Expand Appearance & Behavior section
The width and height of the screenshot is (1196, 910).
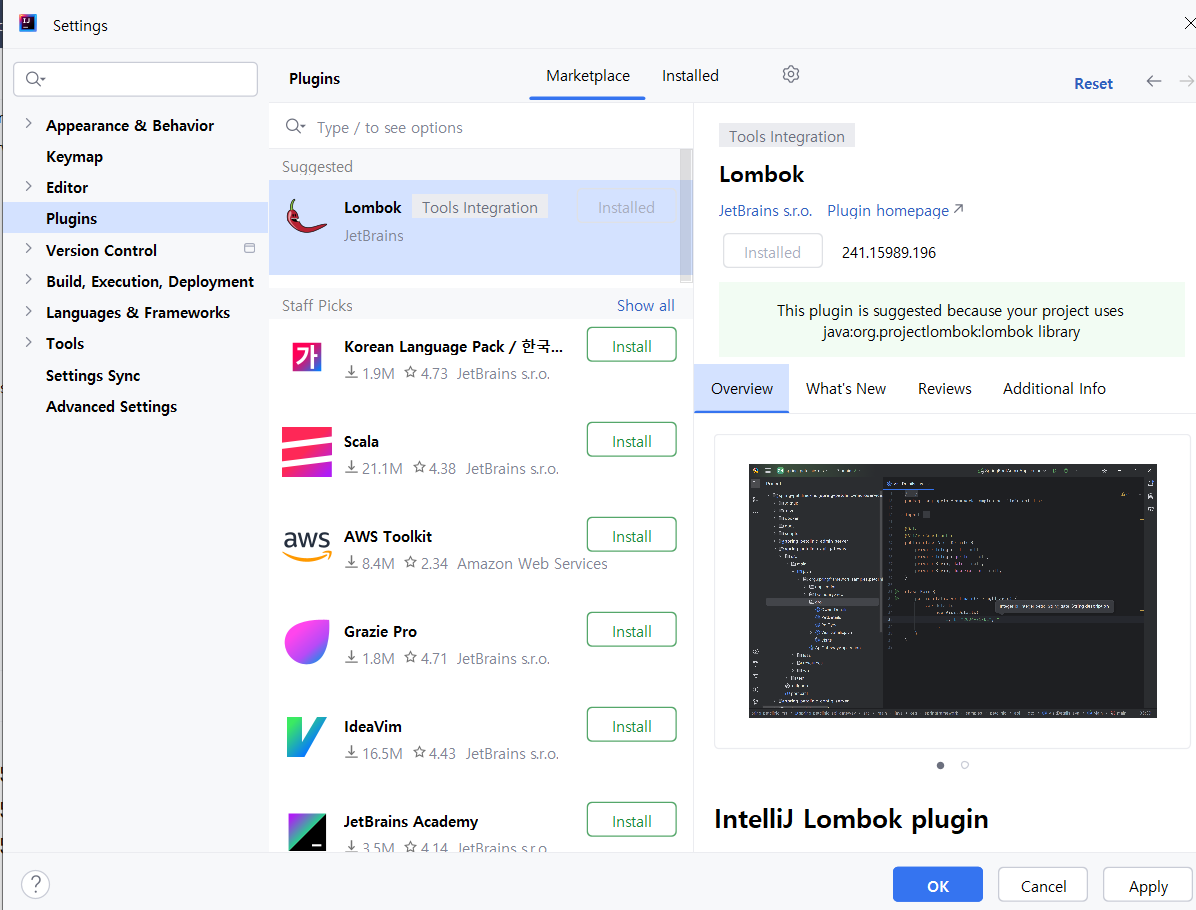tap(28, 124)
